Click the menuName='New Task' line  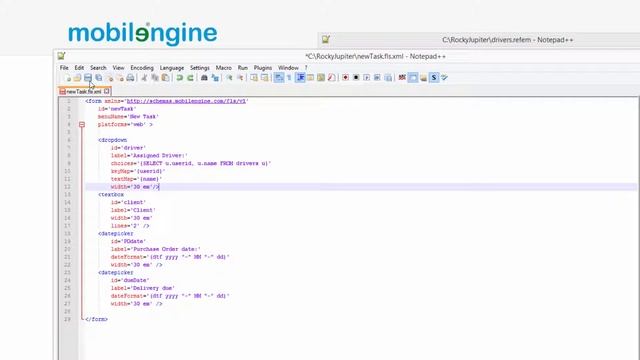tap(128, 117)
